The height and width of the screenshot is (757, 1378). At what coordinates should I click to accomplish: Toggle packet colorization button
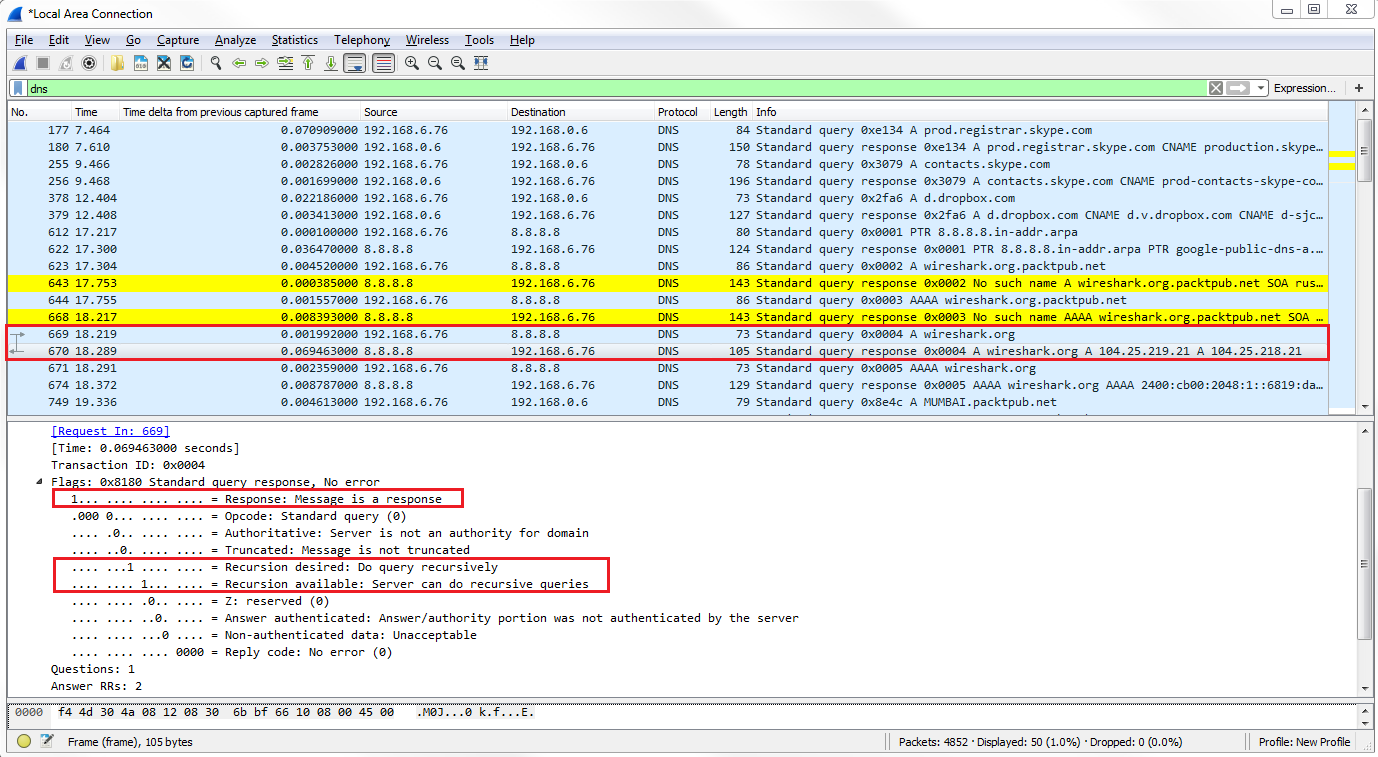383,63
